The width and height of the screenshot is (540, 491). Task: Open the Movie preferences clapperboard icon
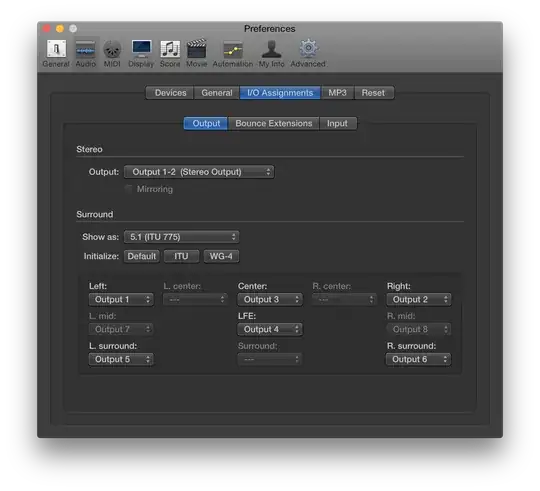click(x=196, y=53)
